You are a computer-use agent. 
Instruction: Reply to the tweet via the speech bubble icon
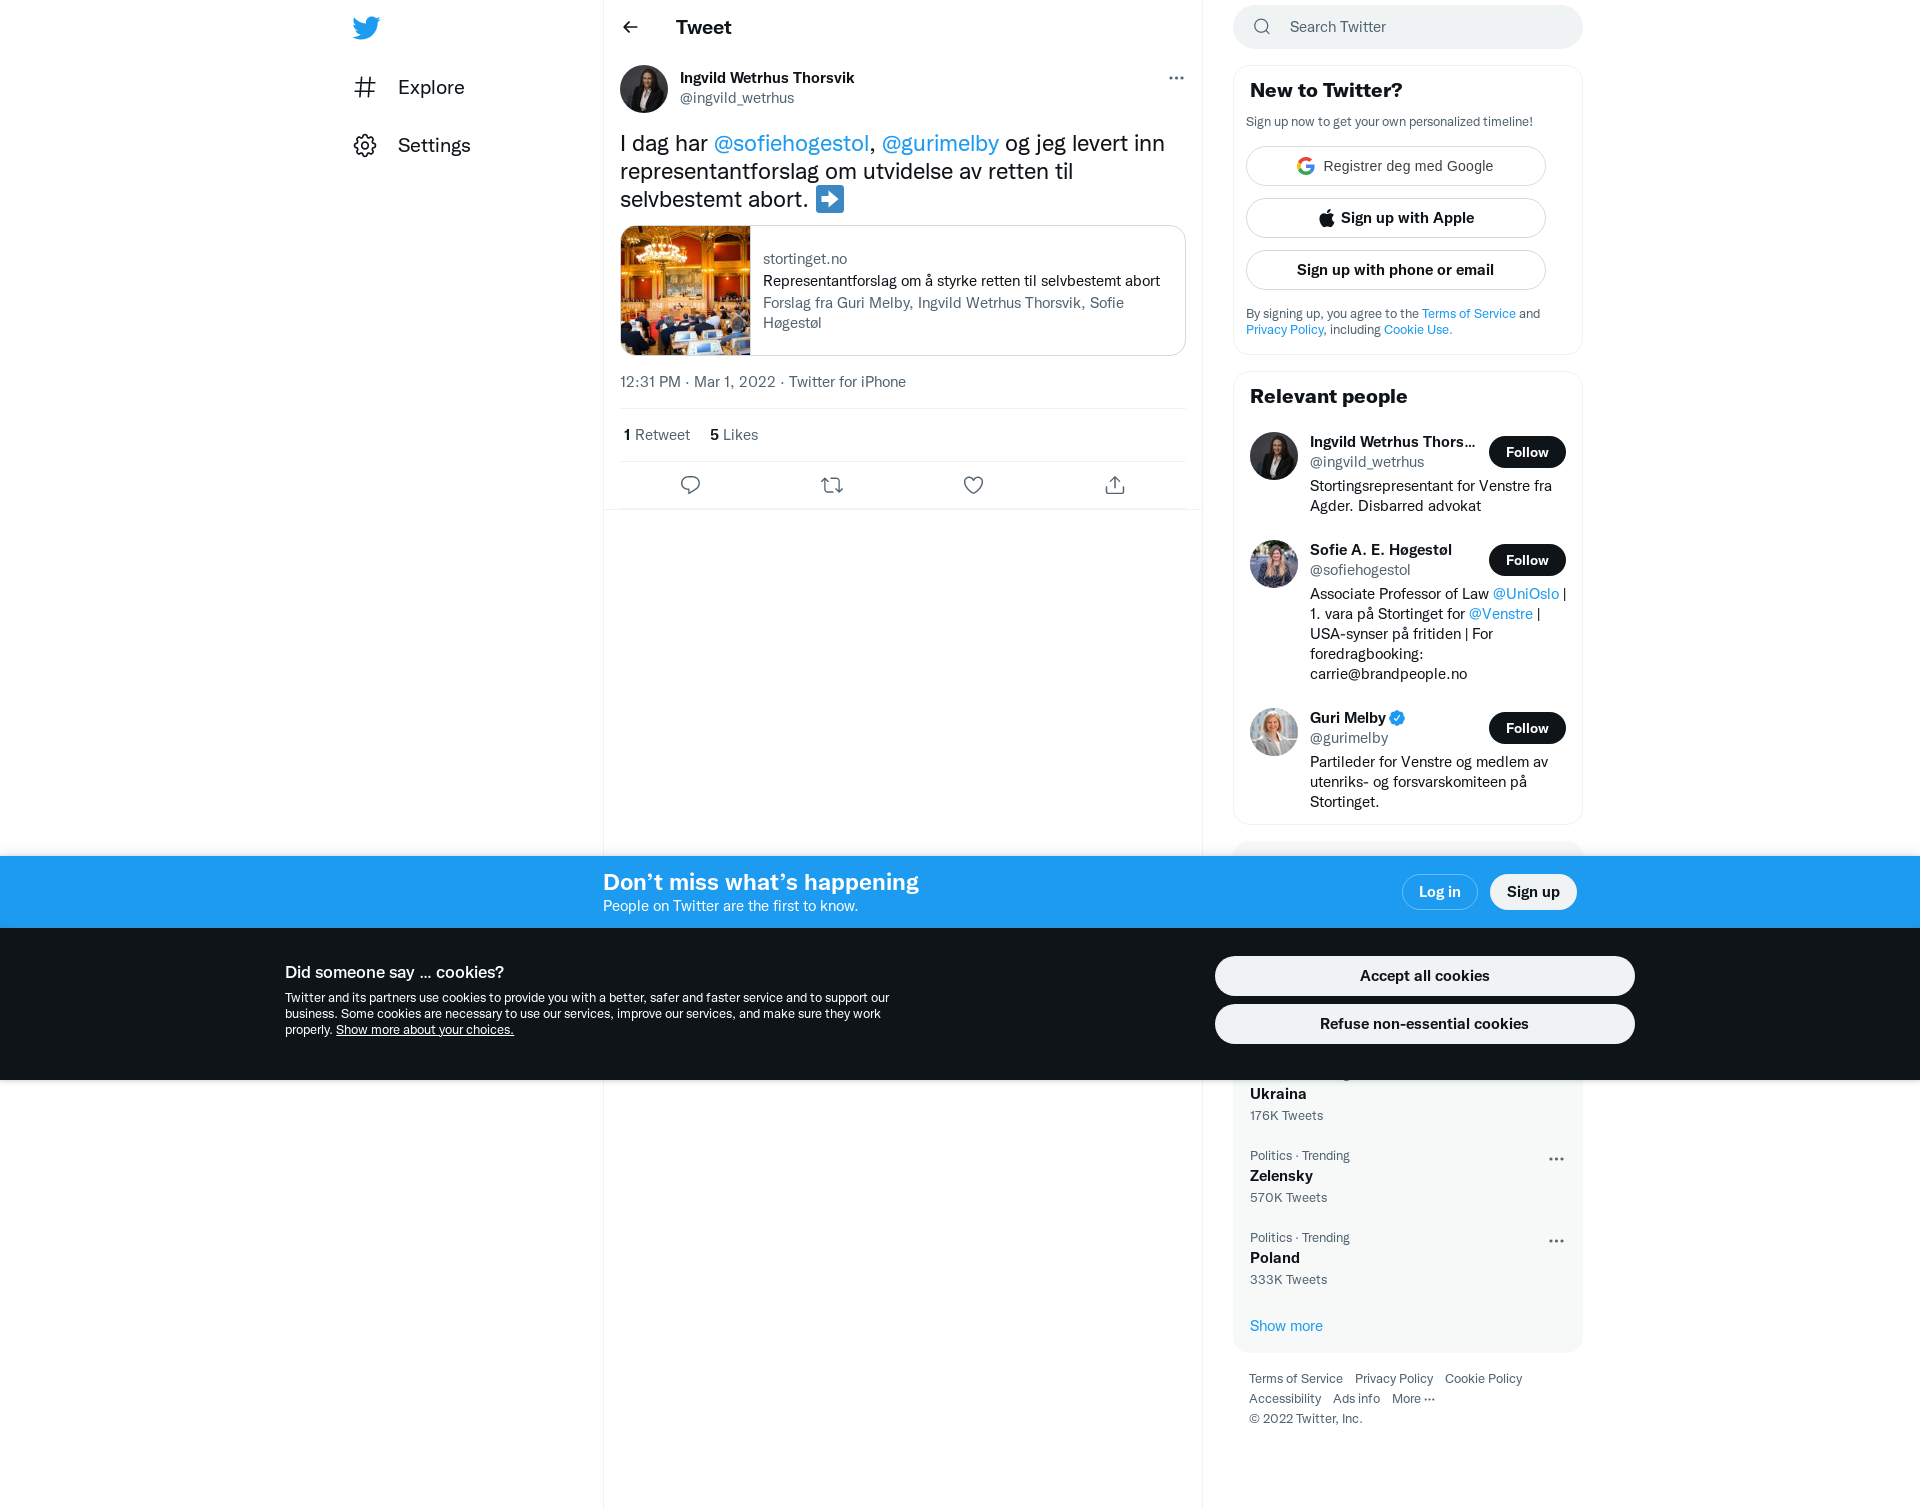(x=690, y=485)
